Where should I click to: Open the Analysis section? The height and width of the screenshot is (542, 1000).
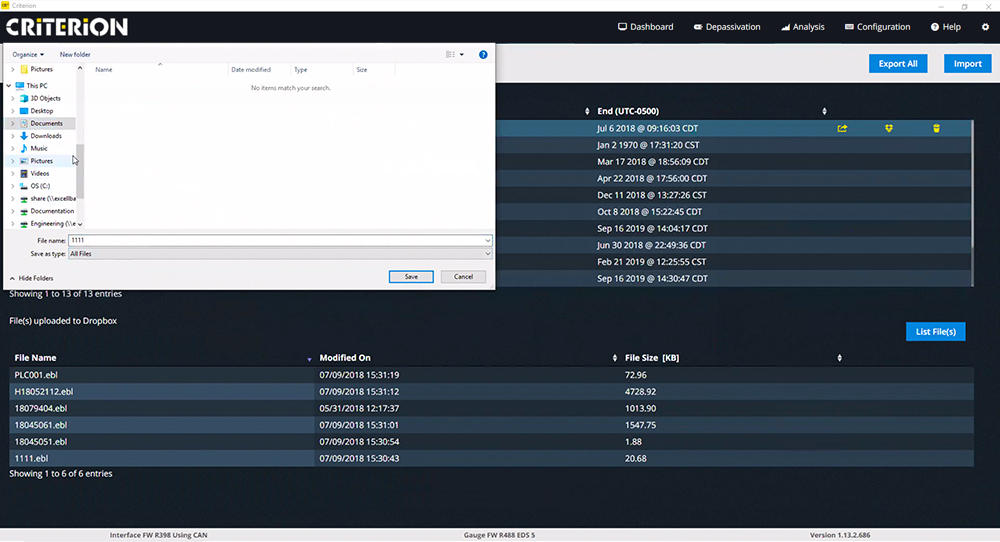pyautogui.click(x=802, y=27)
